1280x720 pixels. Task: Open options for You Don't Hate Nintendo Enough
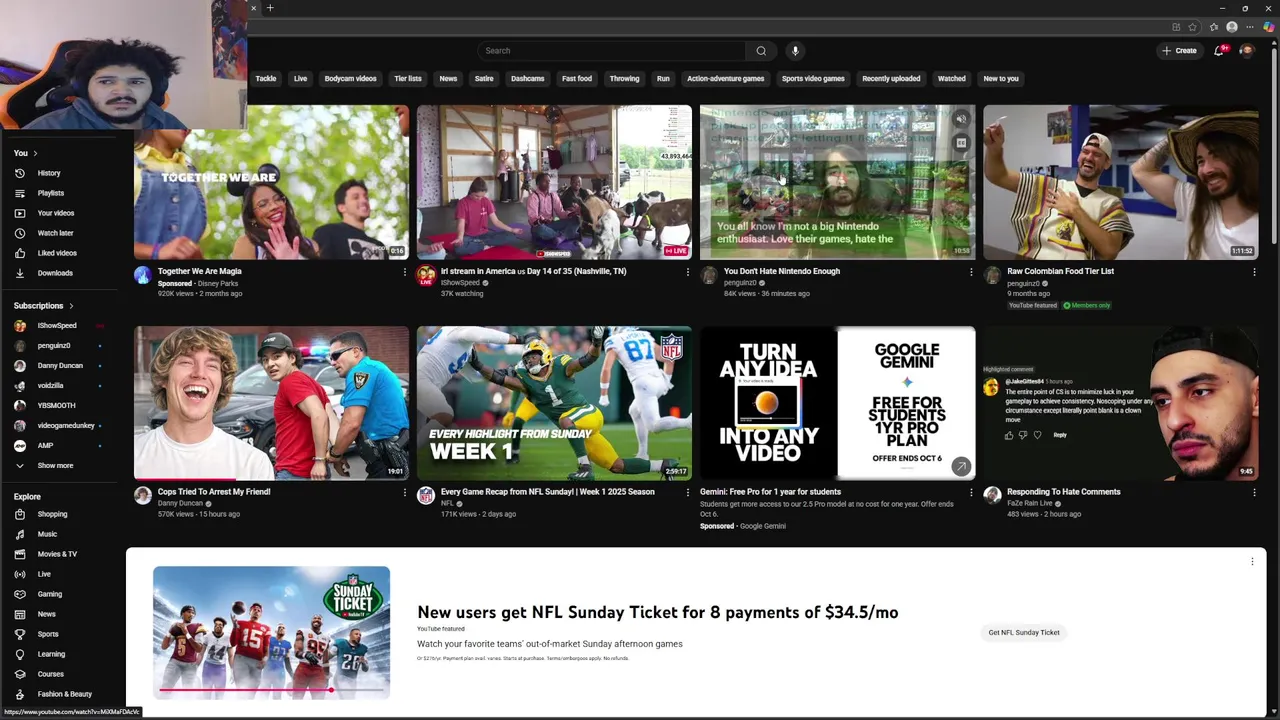(x=970, y=272)
